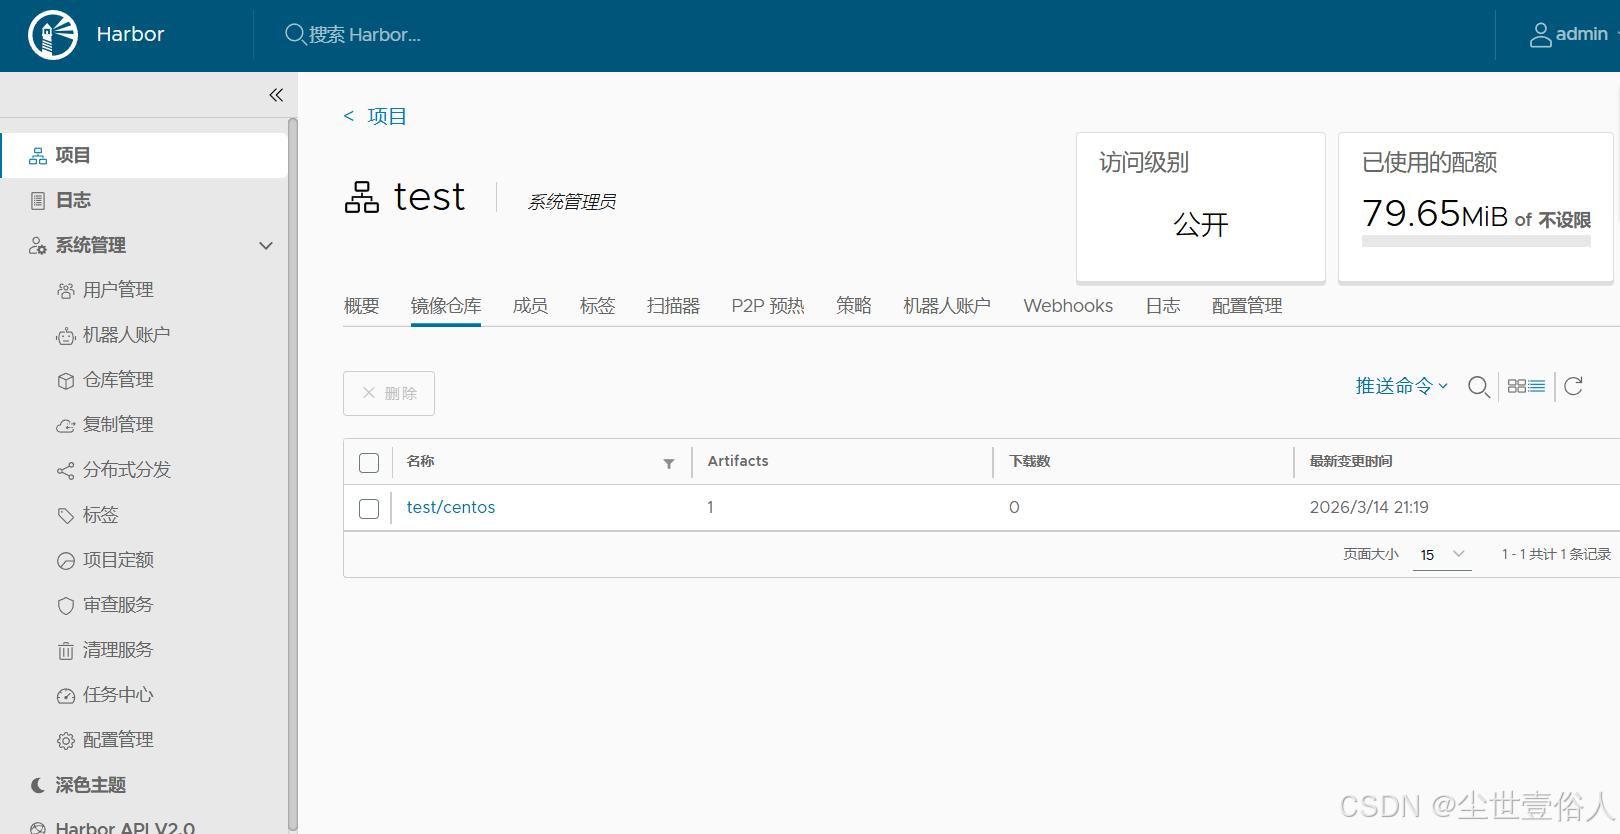The width and height of the screenshot is (1620, 834).
Task: Click the 系统管理员 role label
Action: pos(572,202)
